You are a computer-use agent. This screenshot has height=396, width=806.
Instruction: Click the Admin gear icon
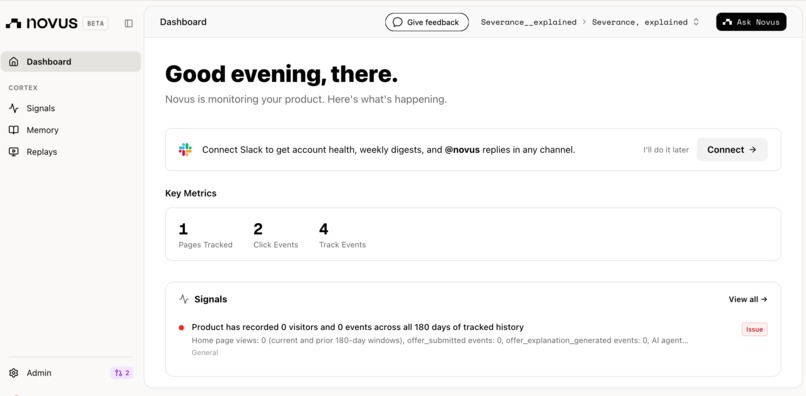point(14,373)
